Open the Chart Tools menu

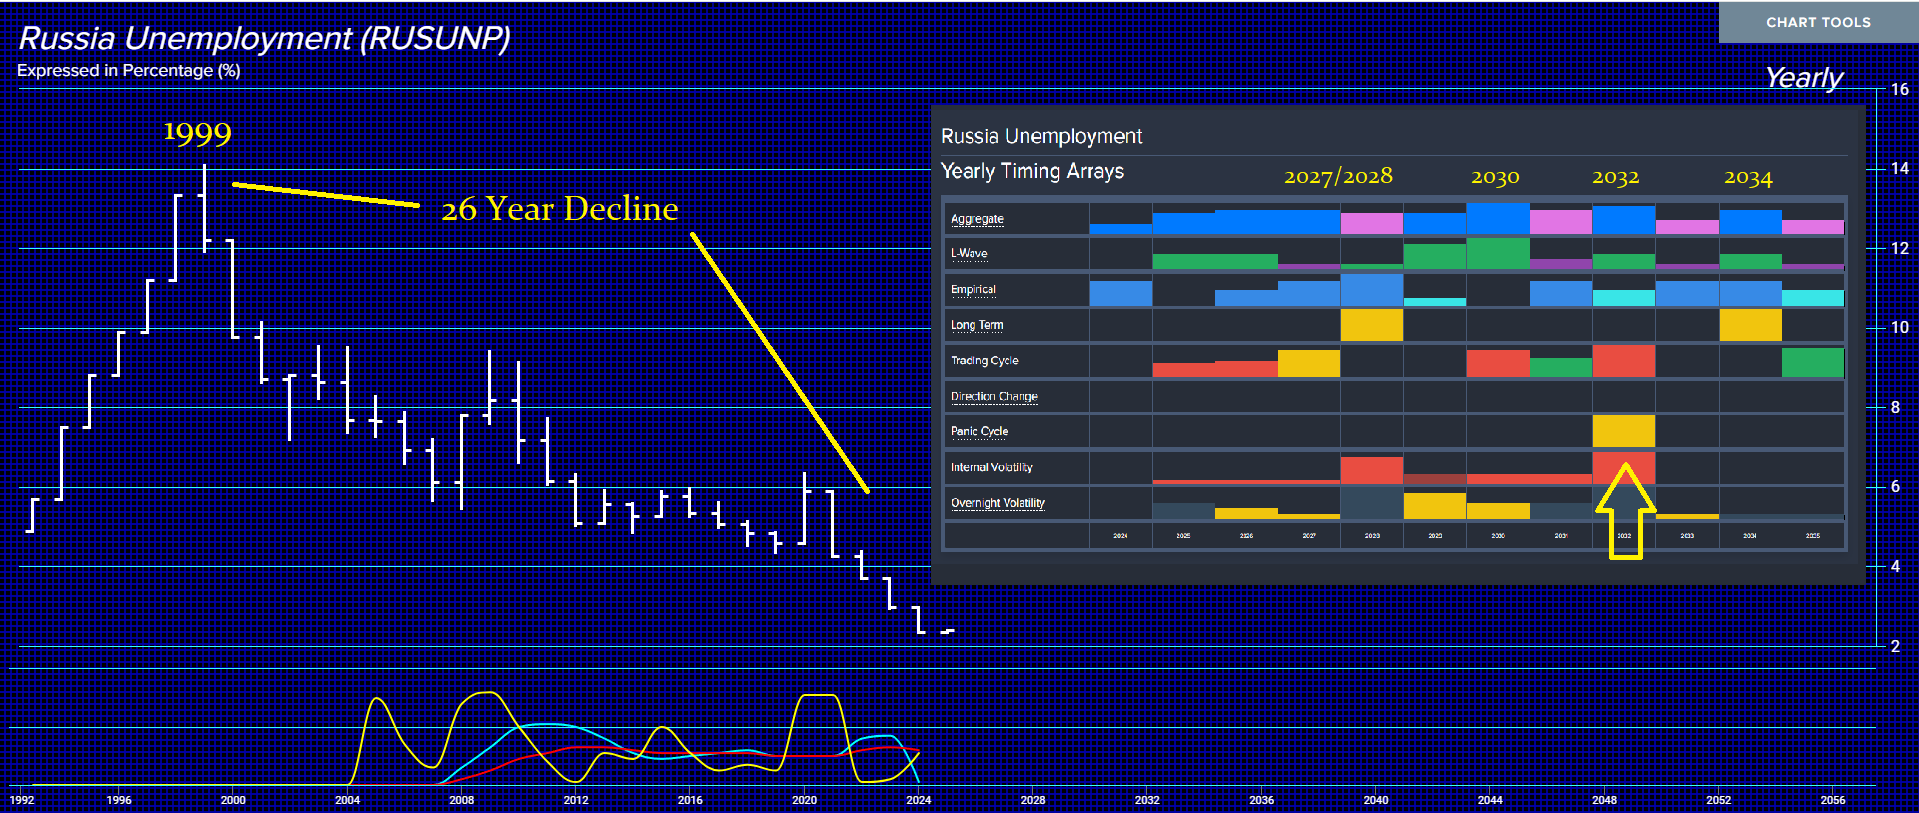pyautogui.click(x=1817, y=22)
